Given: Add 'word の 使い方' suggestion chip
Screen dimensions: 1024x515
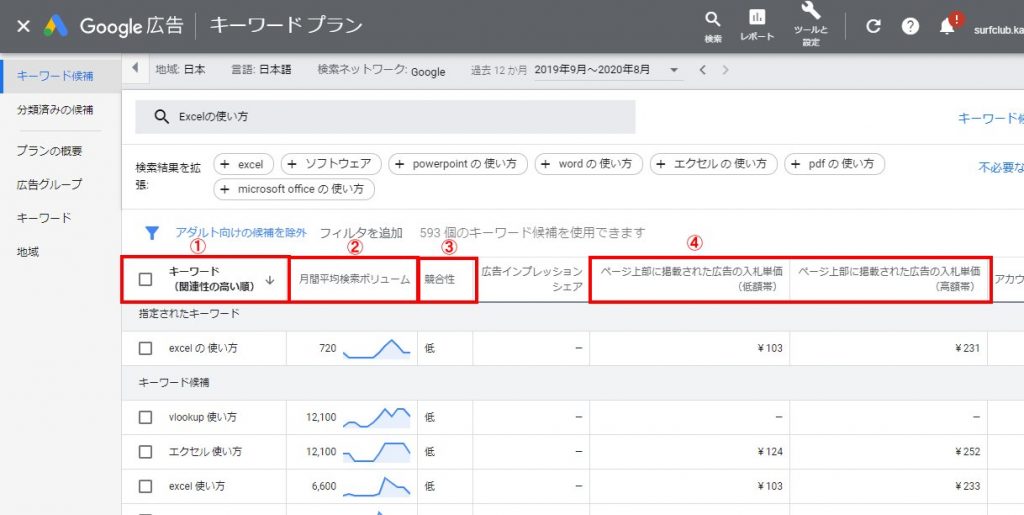Looking at the screenshot, I should pos(588,164).
